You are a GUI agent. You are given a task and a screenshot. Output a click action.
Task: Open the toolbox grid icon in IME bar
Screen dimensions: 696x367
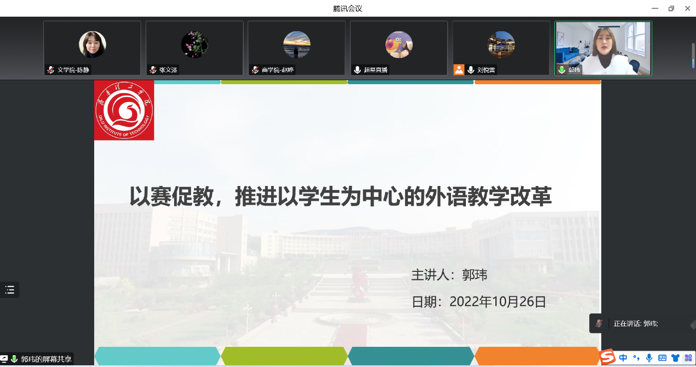[x=688, y=358]
